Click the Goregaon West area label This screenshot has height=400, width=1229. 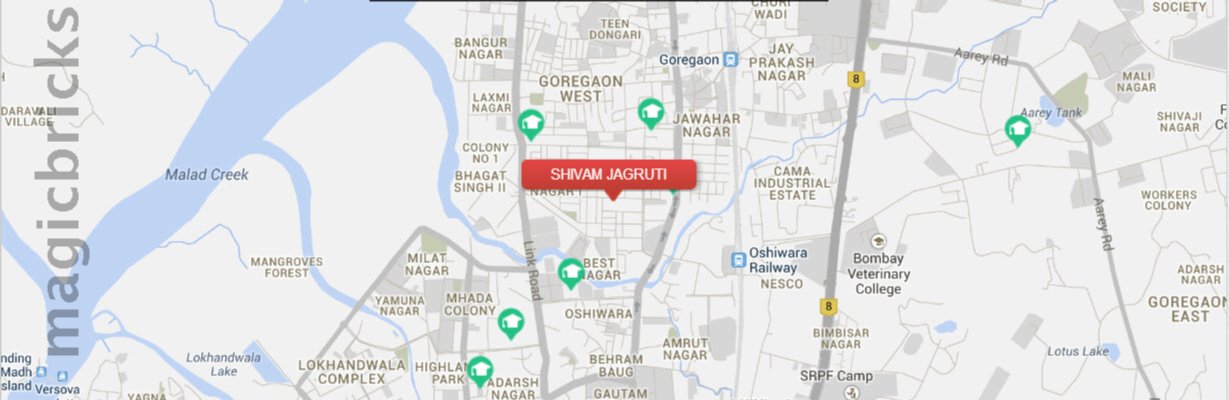pos(580,88)
